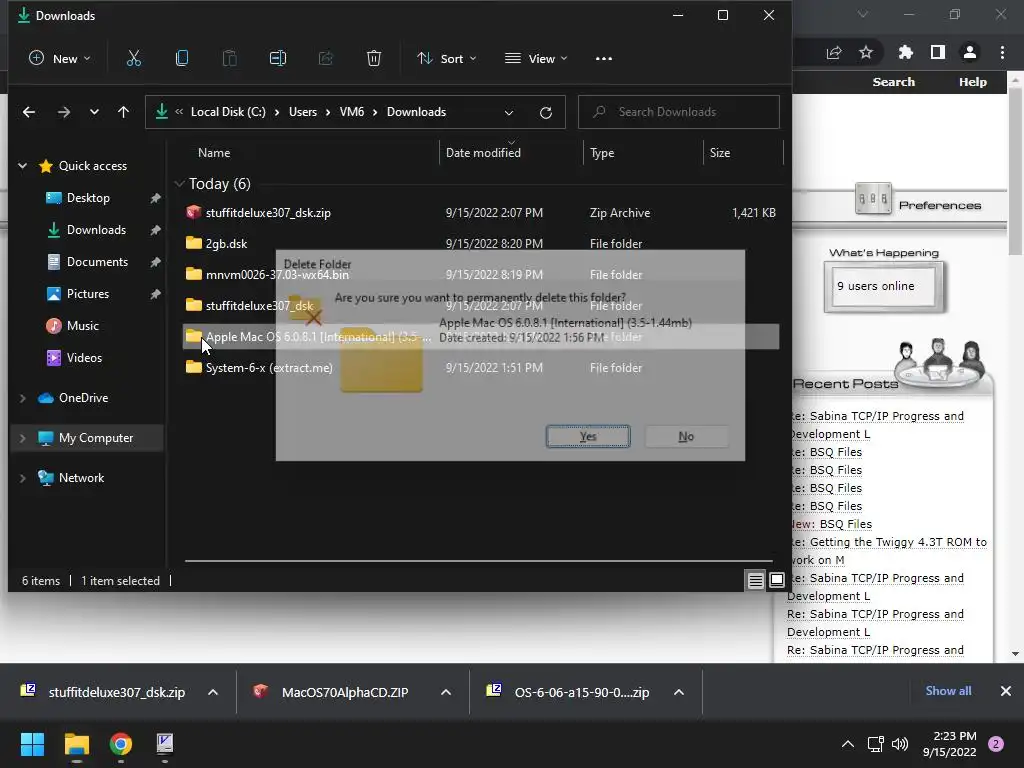Open Chrome three-dot menu
Screen dimensions: 1024x768
(1002, 52)
